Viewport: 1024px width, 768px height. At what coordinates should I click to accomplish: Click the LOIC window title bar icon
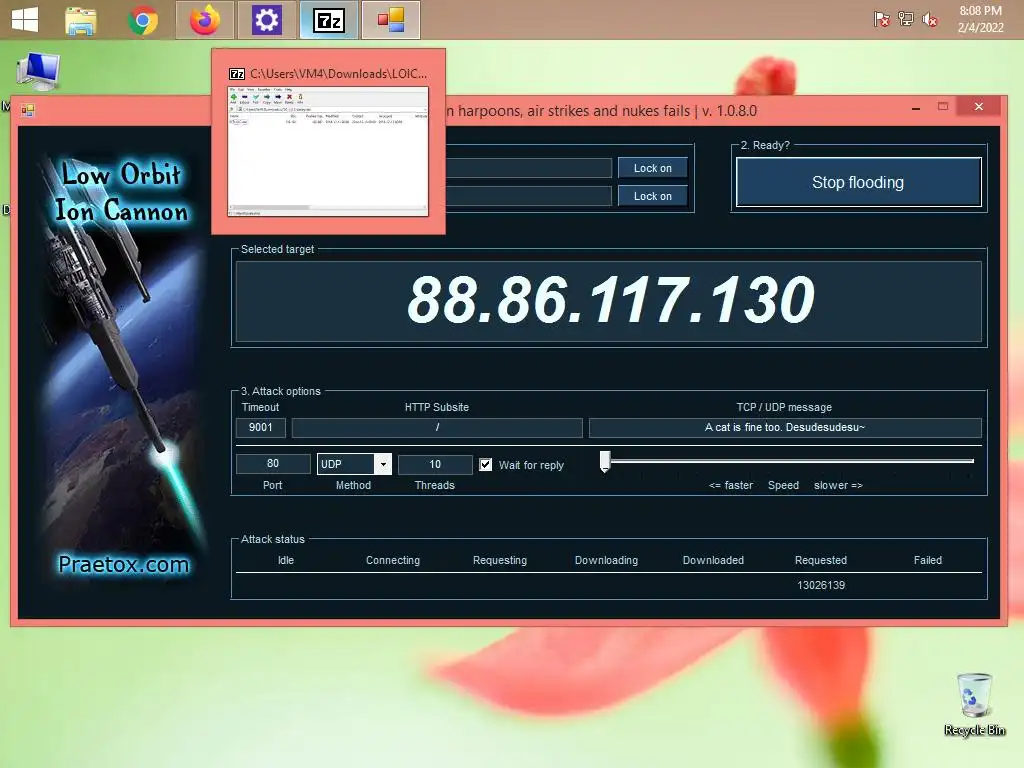click(x=27, y=110)
